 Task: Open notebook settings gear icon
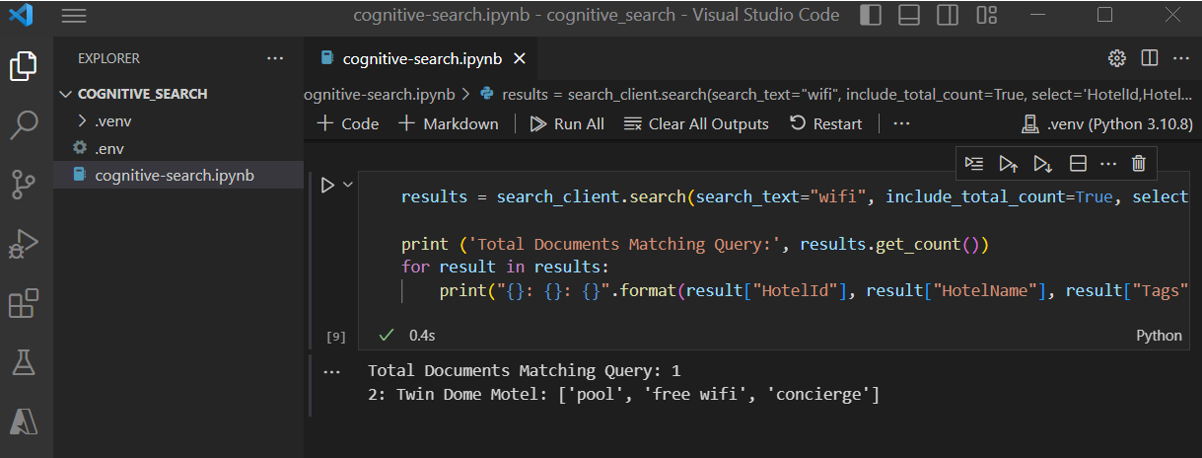pyautogui.click(x=1117, y=58)
